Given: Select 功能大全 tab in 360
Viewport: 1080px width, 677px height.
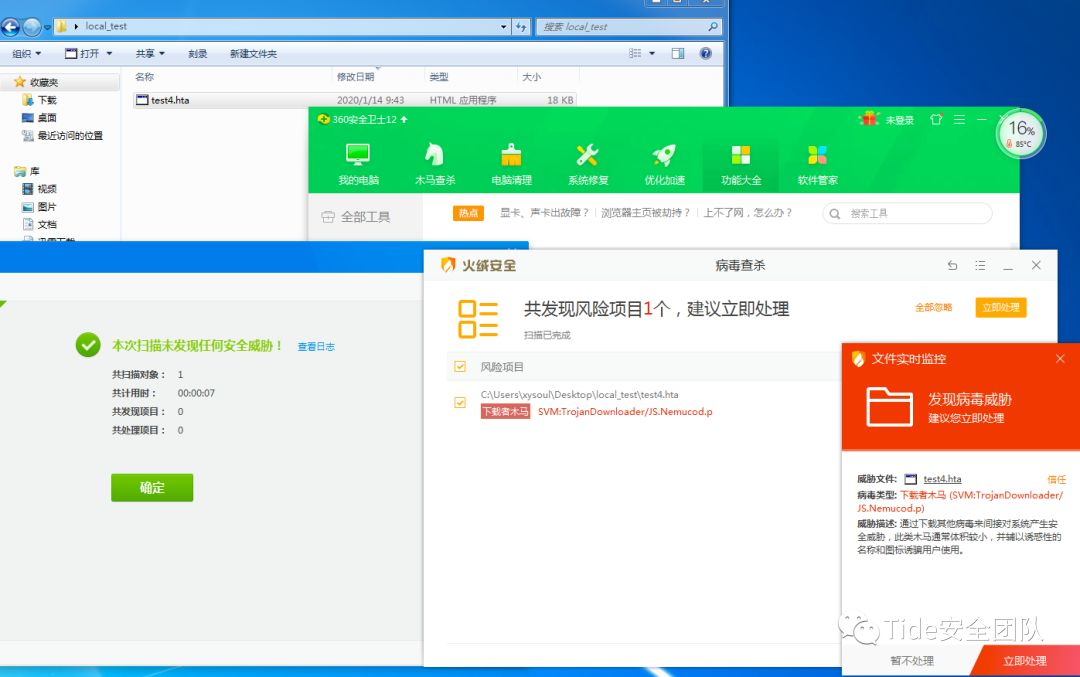Looking at the screenshot, I should click(x=741, y=165).
